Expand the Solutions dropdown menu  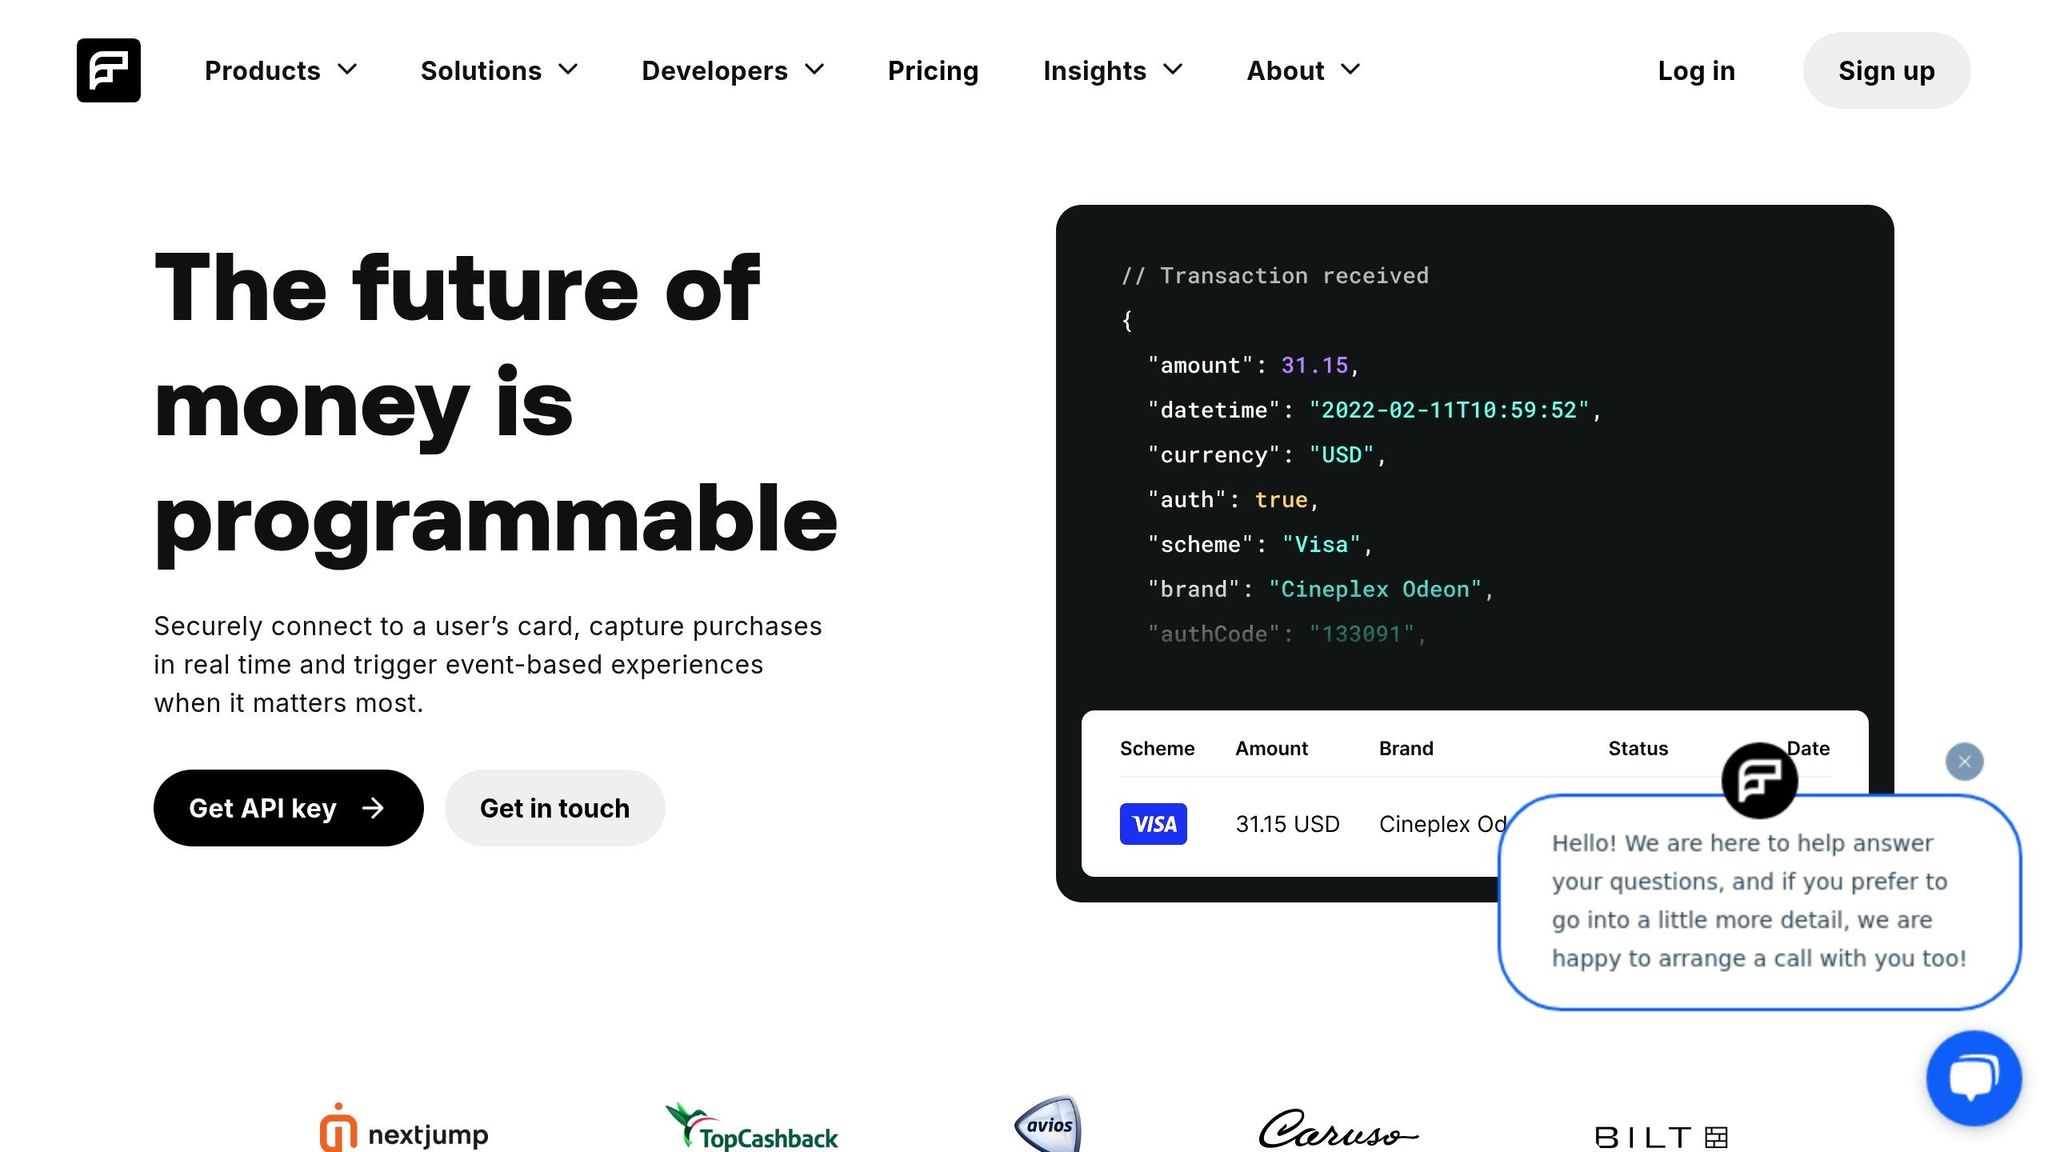point(499,71)
